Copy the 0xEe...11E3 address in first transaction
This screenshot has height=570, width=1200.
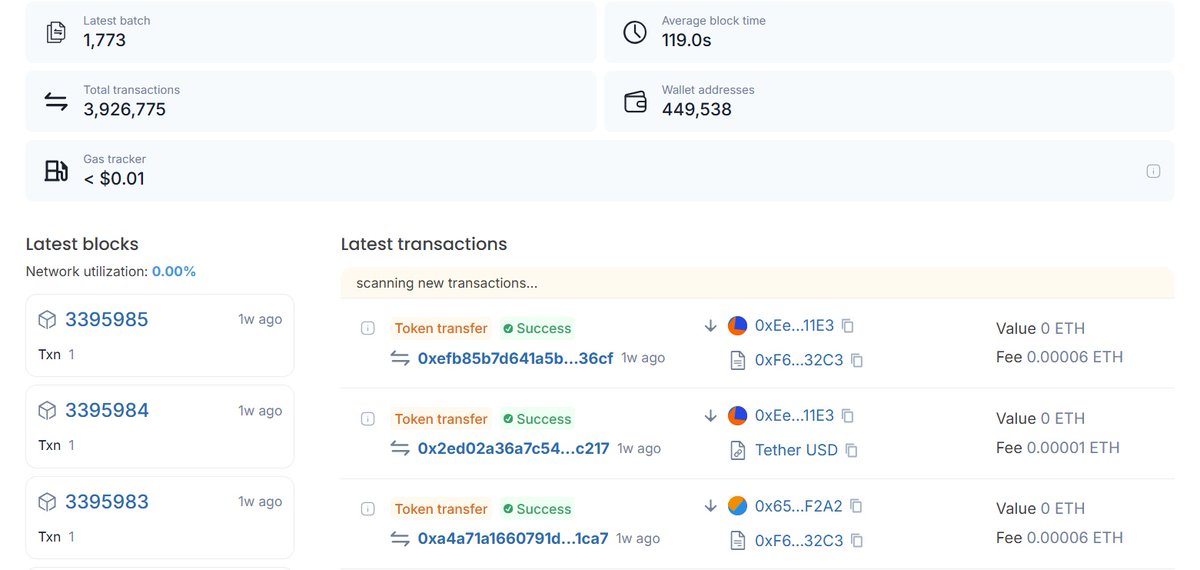pos(848,326)
